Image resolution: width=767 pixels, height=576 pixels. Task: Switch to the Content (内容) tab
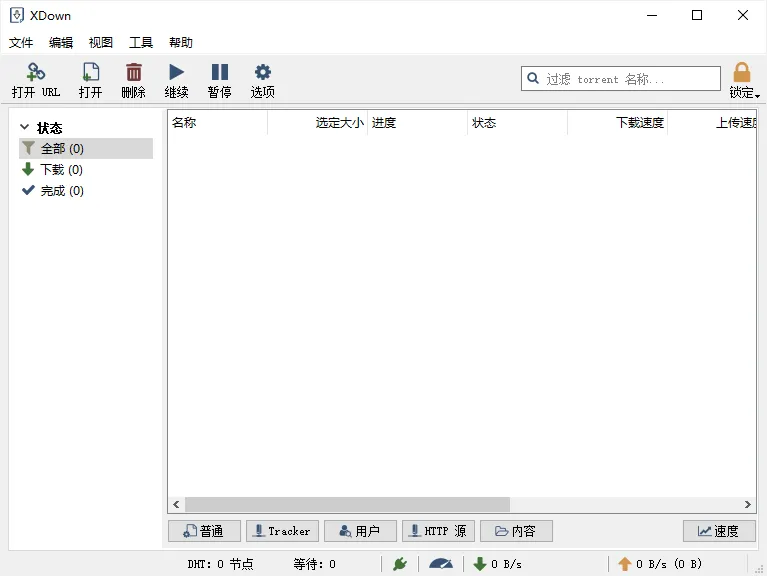(517, 531)
